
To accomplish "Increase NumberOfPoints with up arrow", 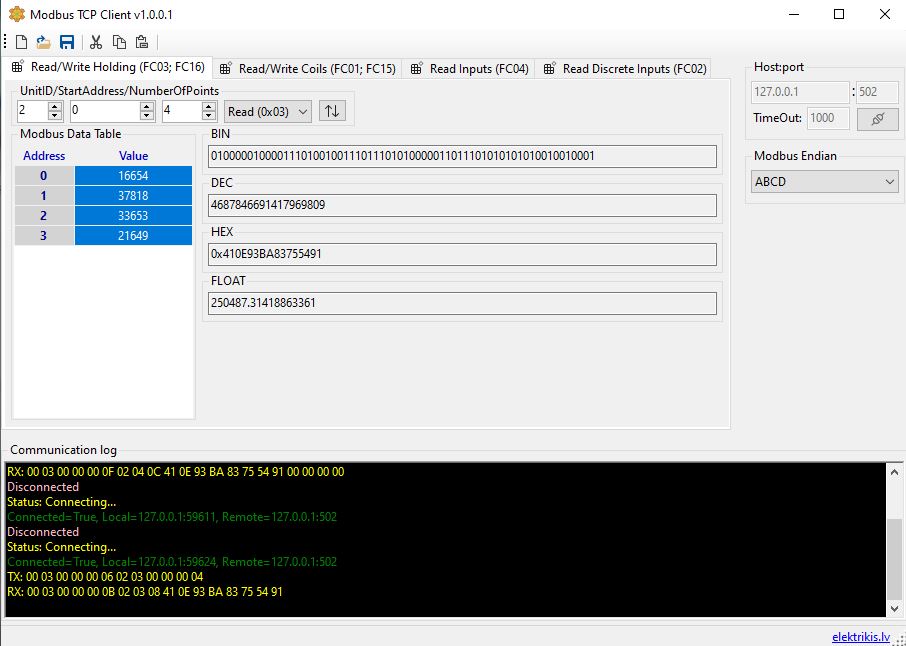I will (209, 106).
